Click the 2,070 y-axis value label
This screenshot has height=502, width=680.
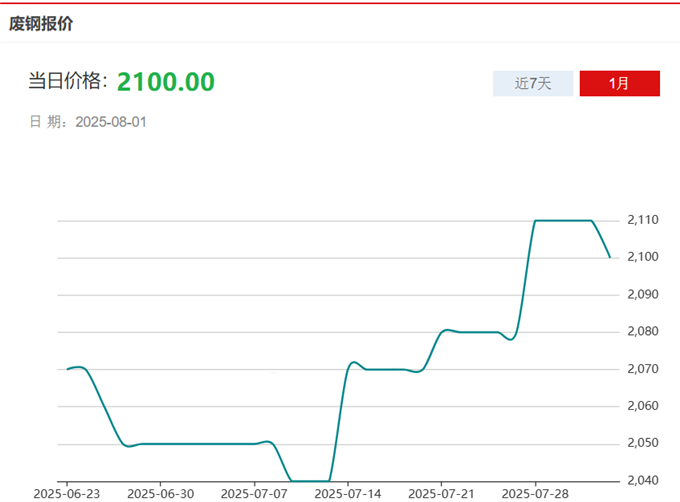[644, 369]
